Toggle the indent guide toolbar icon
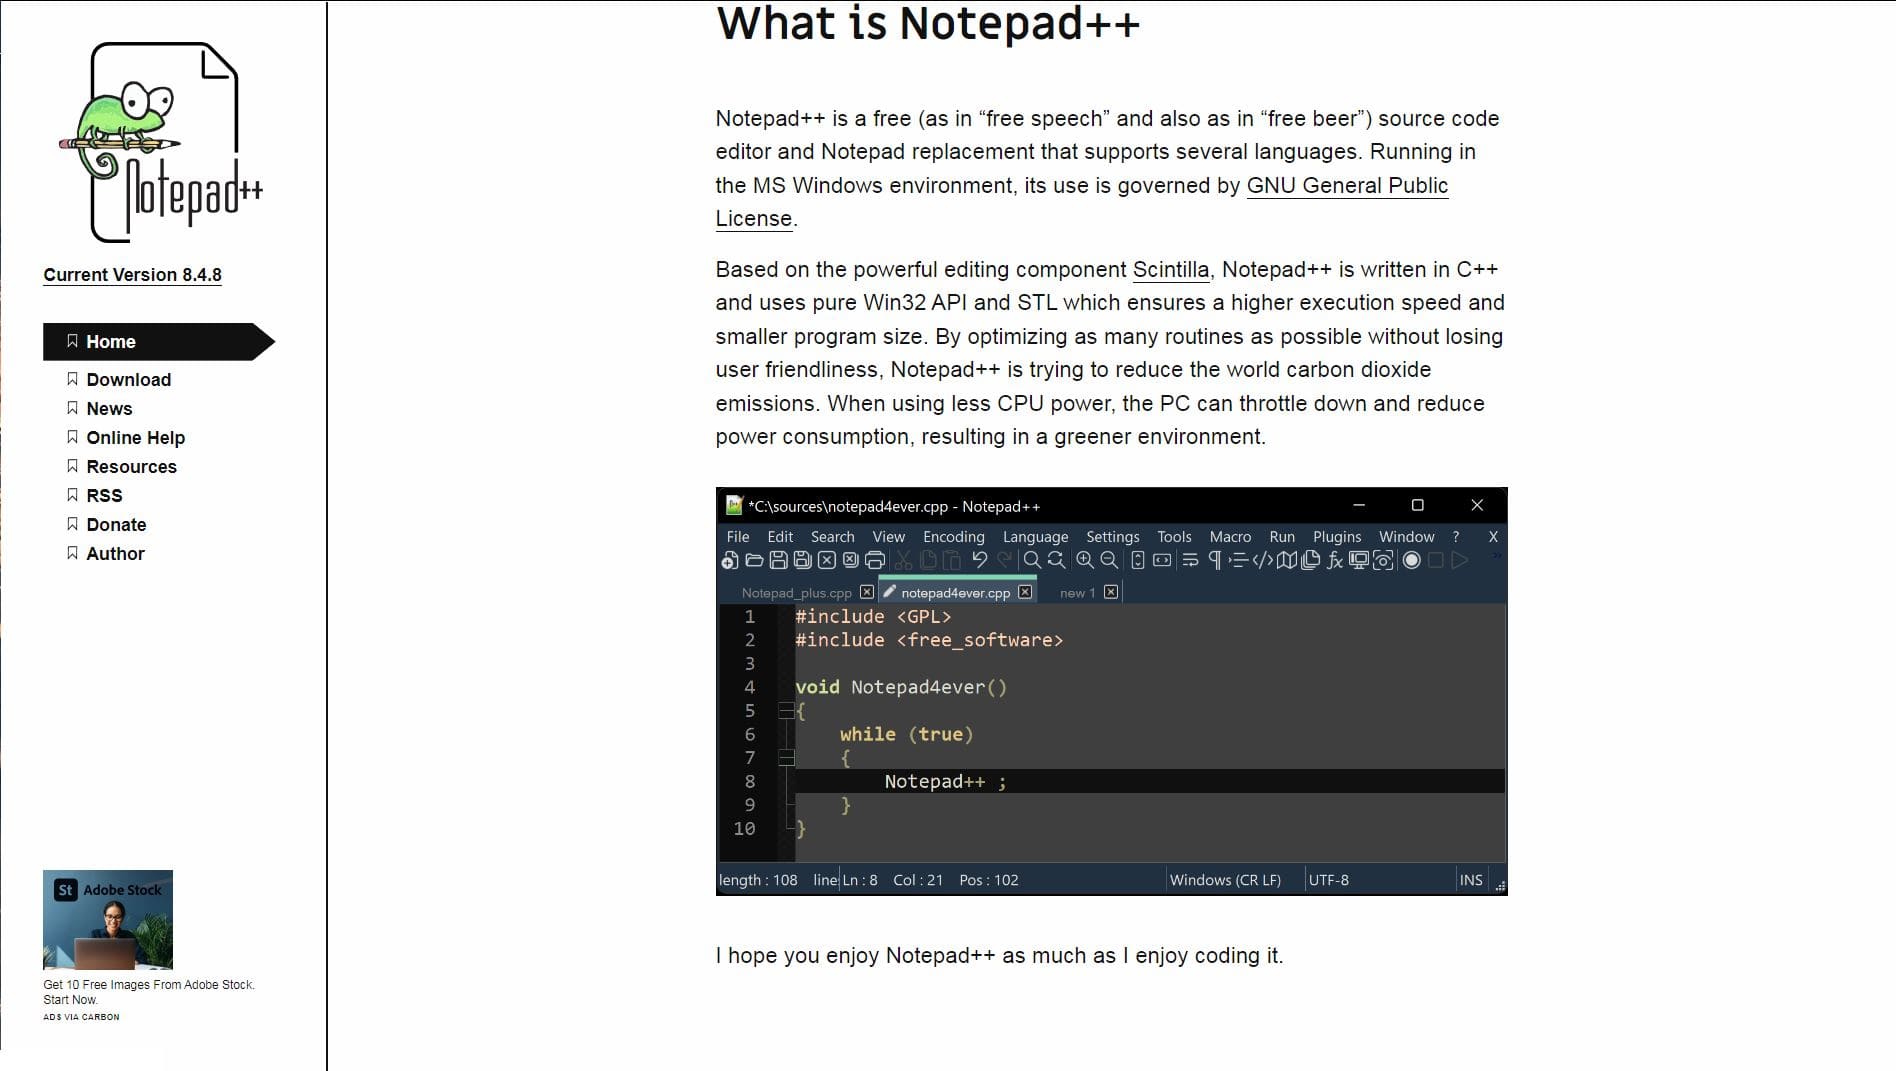The height and width of the screenshot is (1071, 1896). click(x=1238, y=560)
